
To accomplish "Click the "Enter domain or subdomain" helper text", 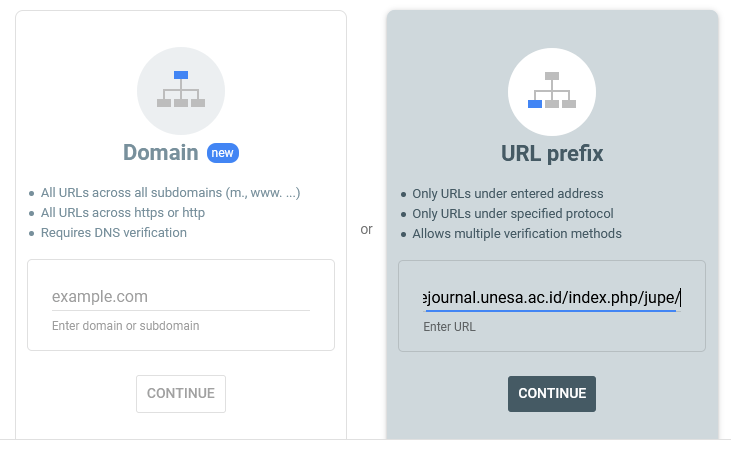I will click(125, 326).
